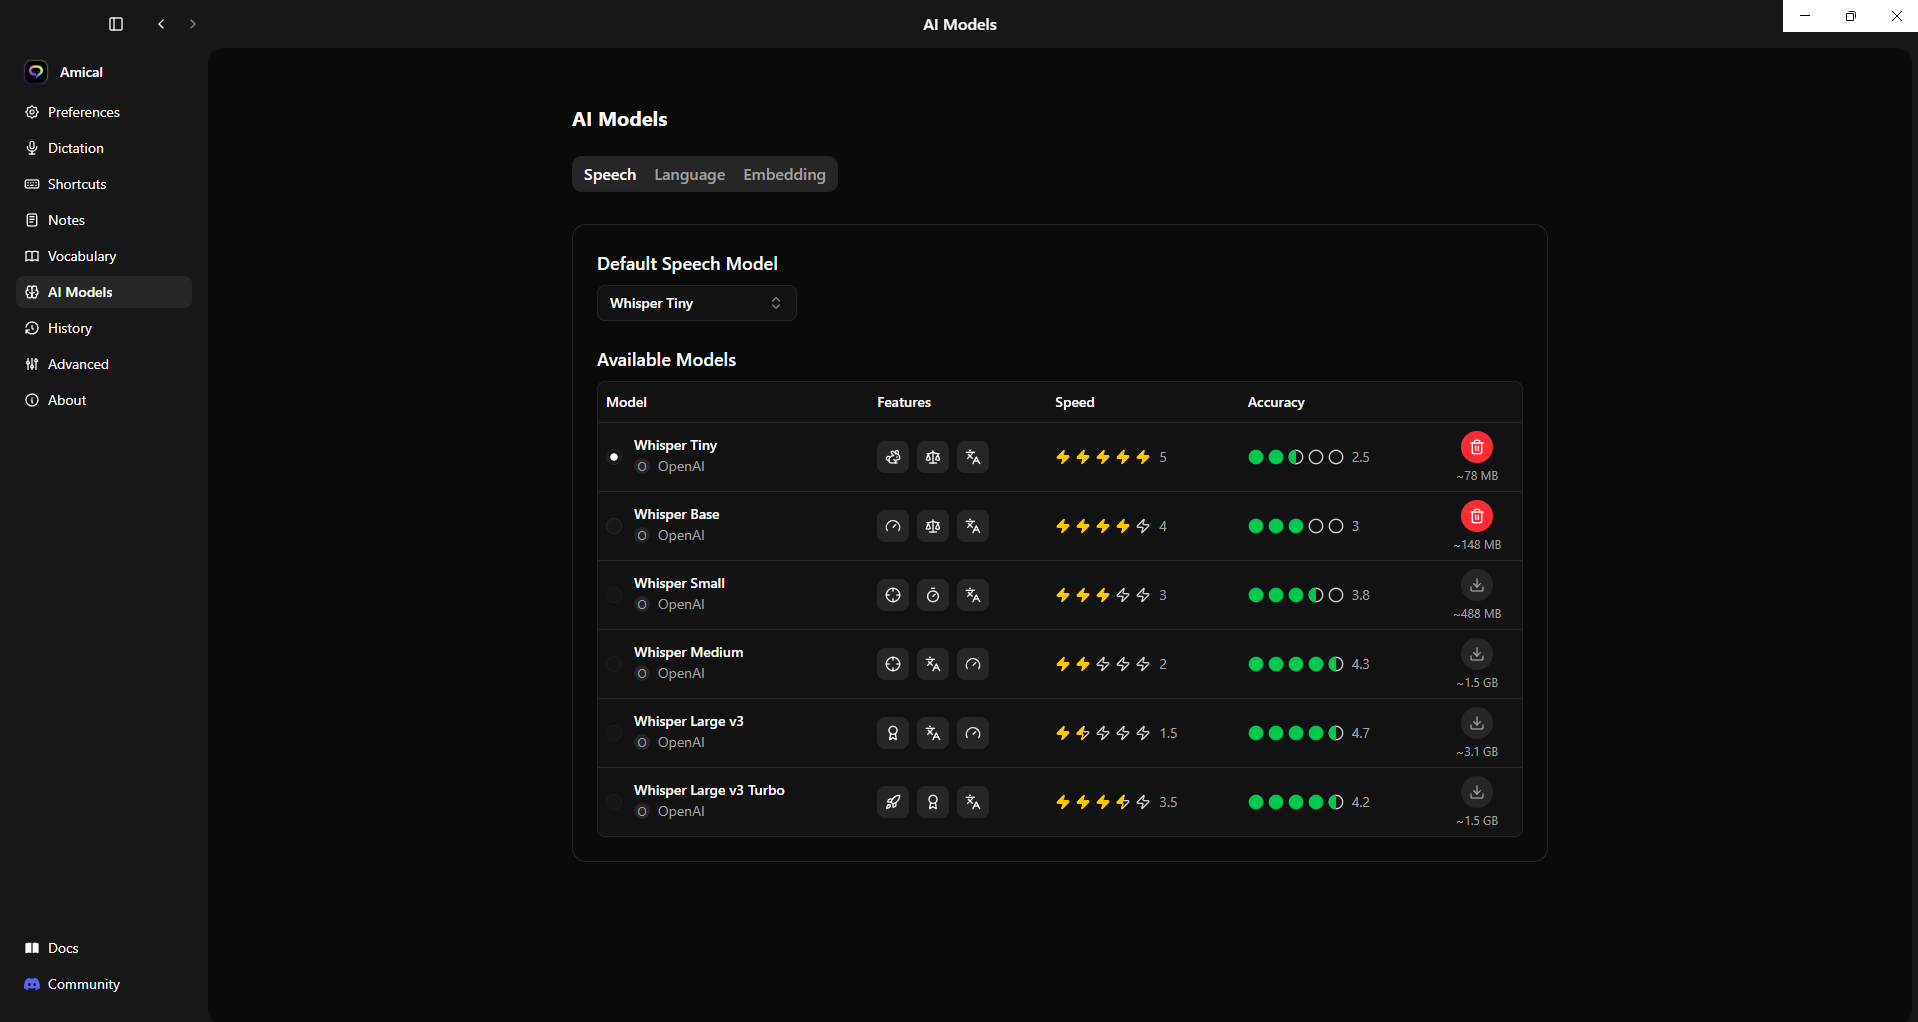Download the Whisper Large v3 Turbo model
This screenshot has height=1022, width=1918.
click(x=1476, y=792)
